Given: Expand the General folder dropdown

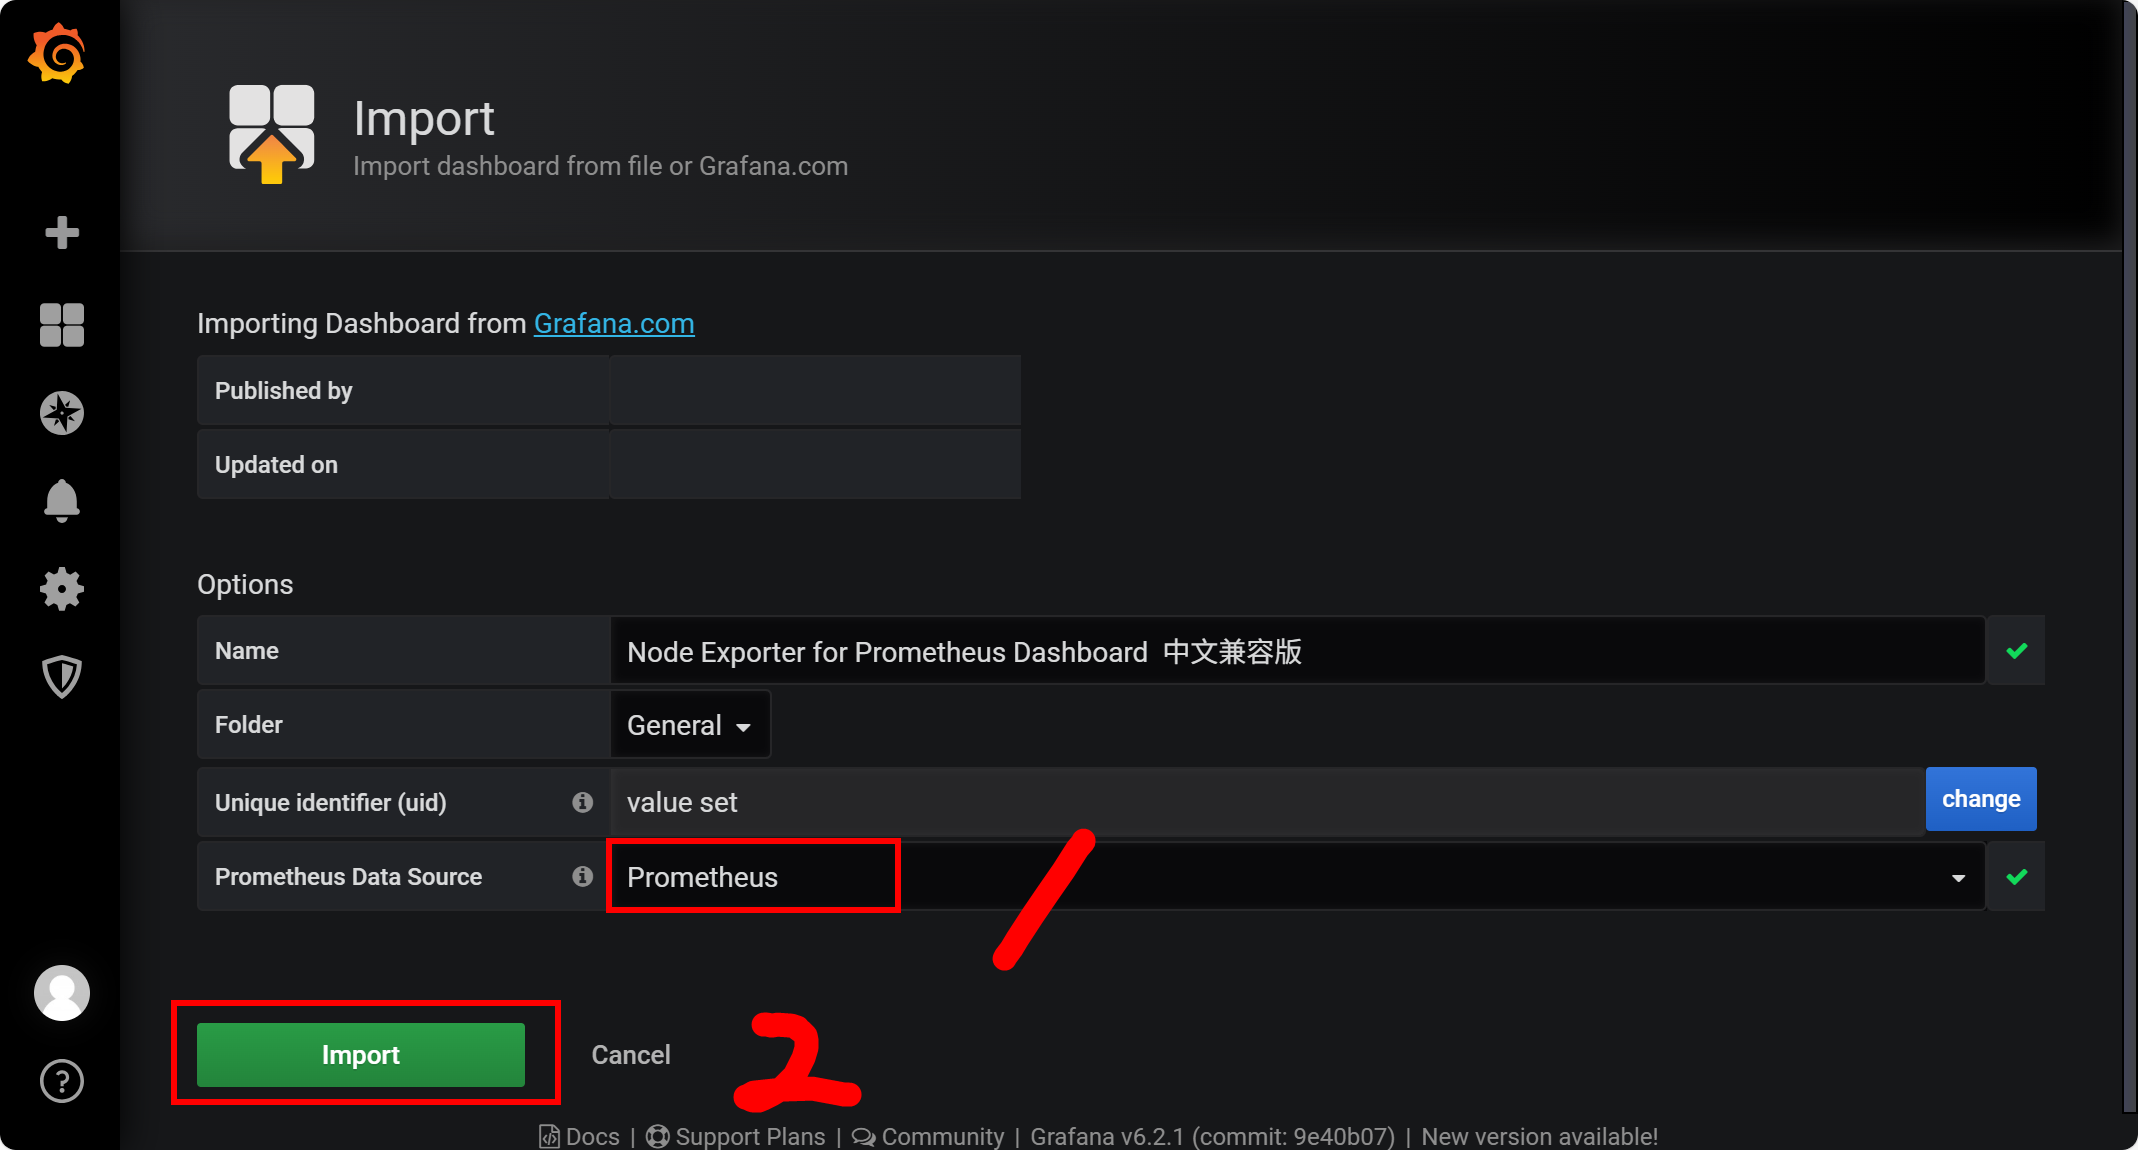Looking at the screenshot, I should coord(690,725).
